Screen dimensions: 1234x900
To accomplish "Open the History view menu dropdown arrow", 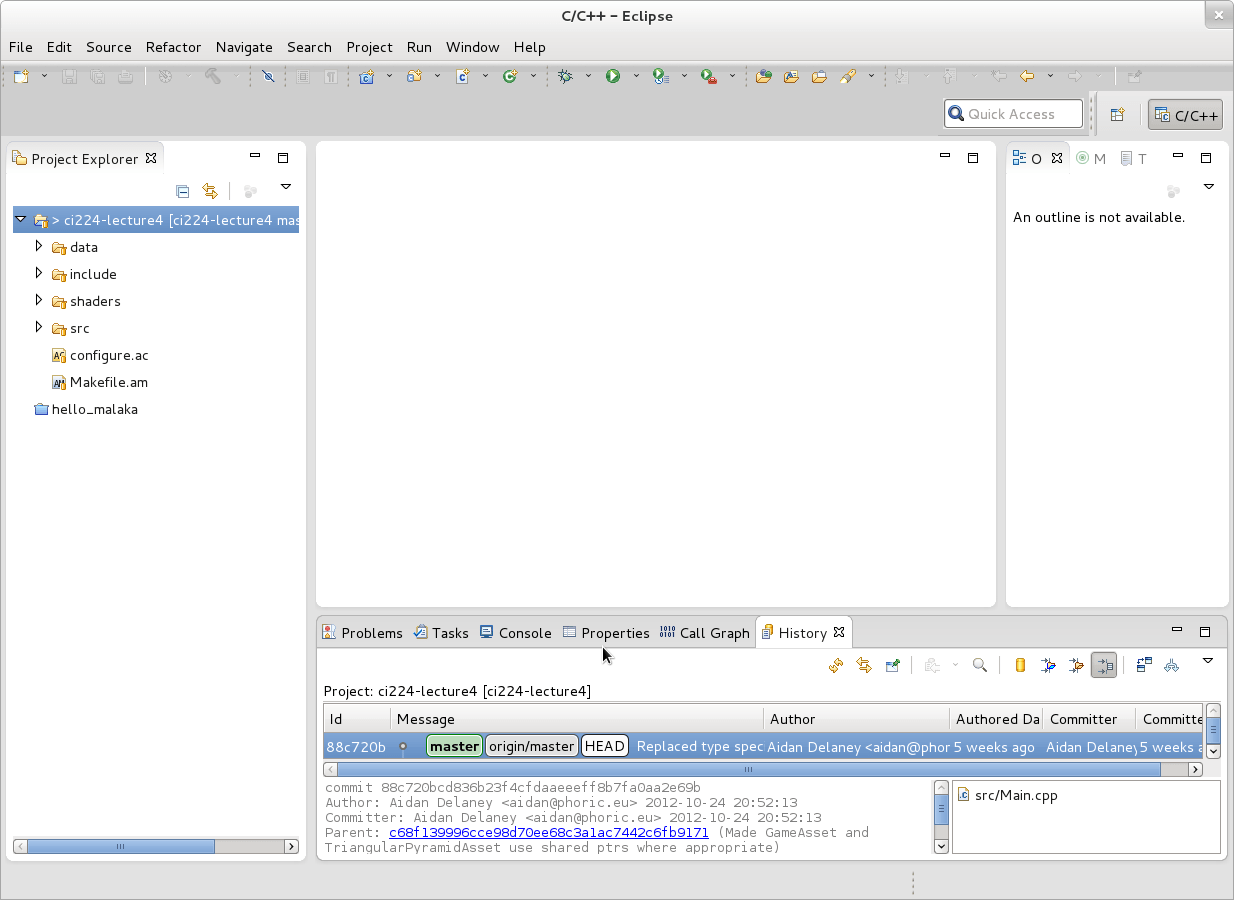I will [1208, 661].
